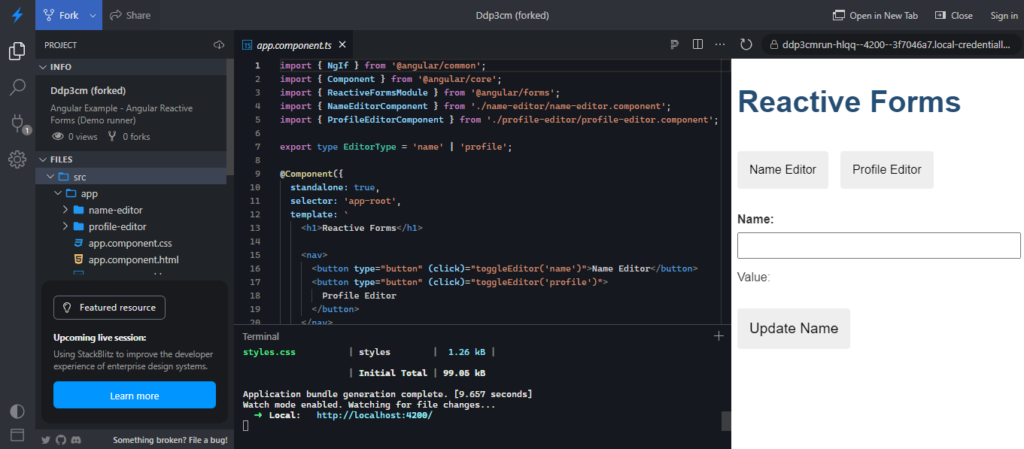
Task: Reload the preview with refresh icon
Action: click(746, 44)
